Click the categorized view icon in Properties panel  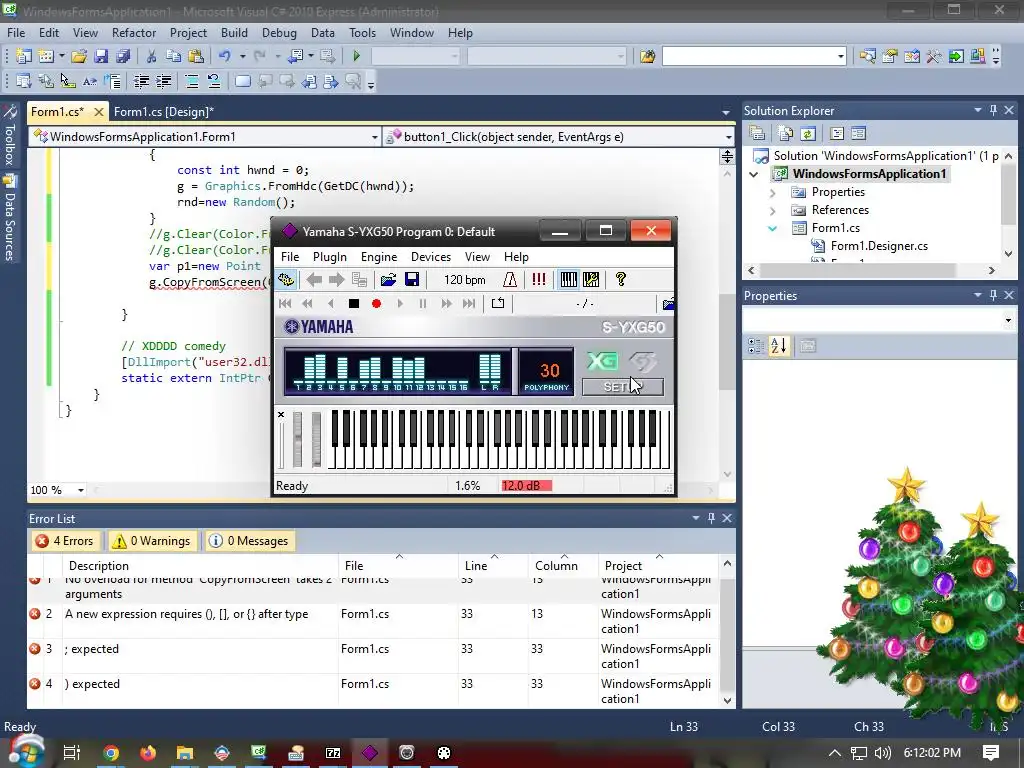(x=756, y=345)
